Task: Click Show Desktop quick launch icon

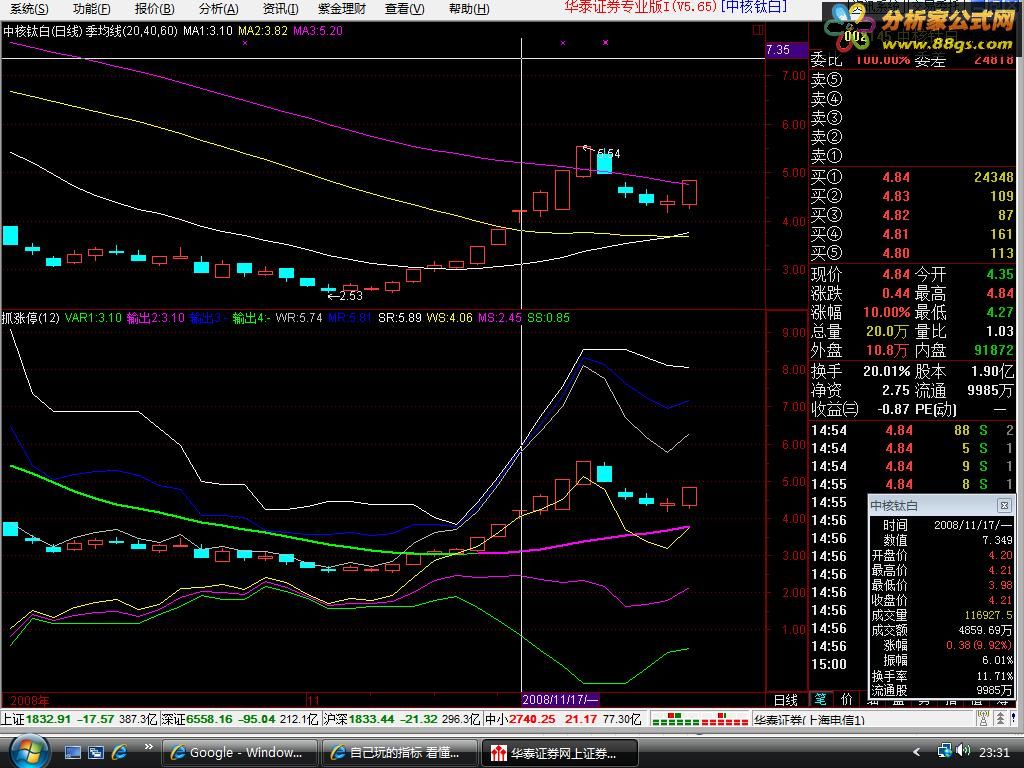Action: coord(72,753)
